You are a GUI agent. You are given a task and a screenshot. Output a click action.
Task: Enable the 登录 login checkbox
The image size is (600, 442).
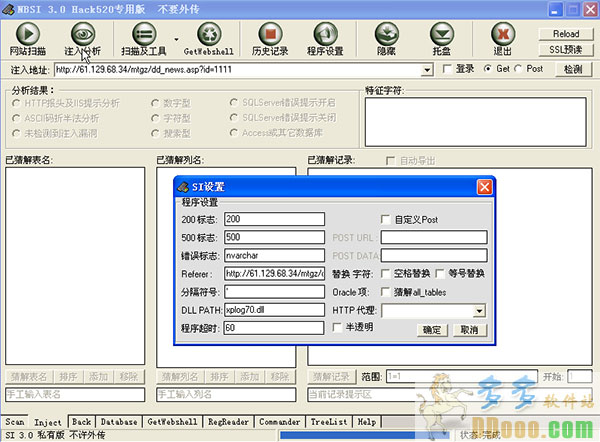tap(447, 69)
